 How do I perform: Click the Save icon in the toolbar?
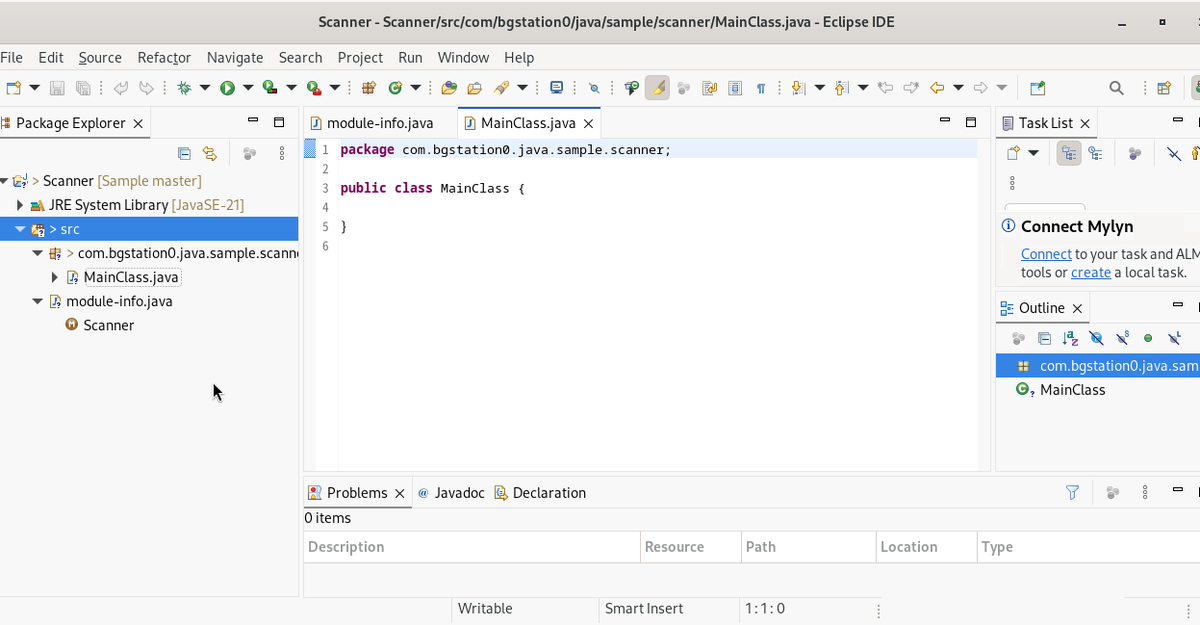[x=57, y=88]
